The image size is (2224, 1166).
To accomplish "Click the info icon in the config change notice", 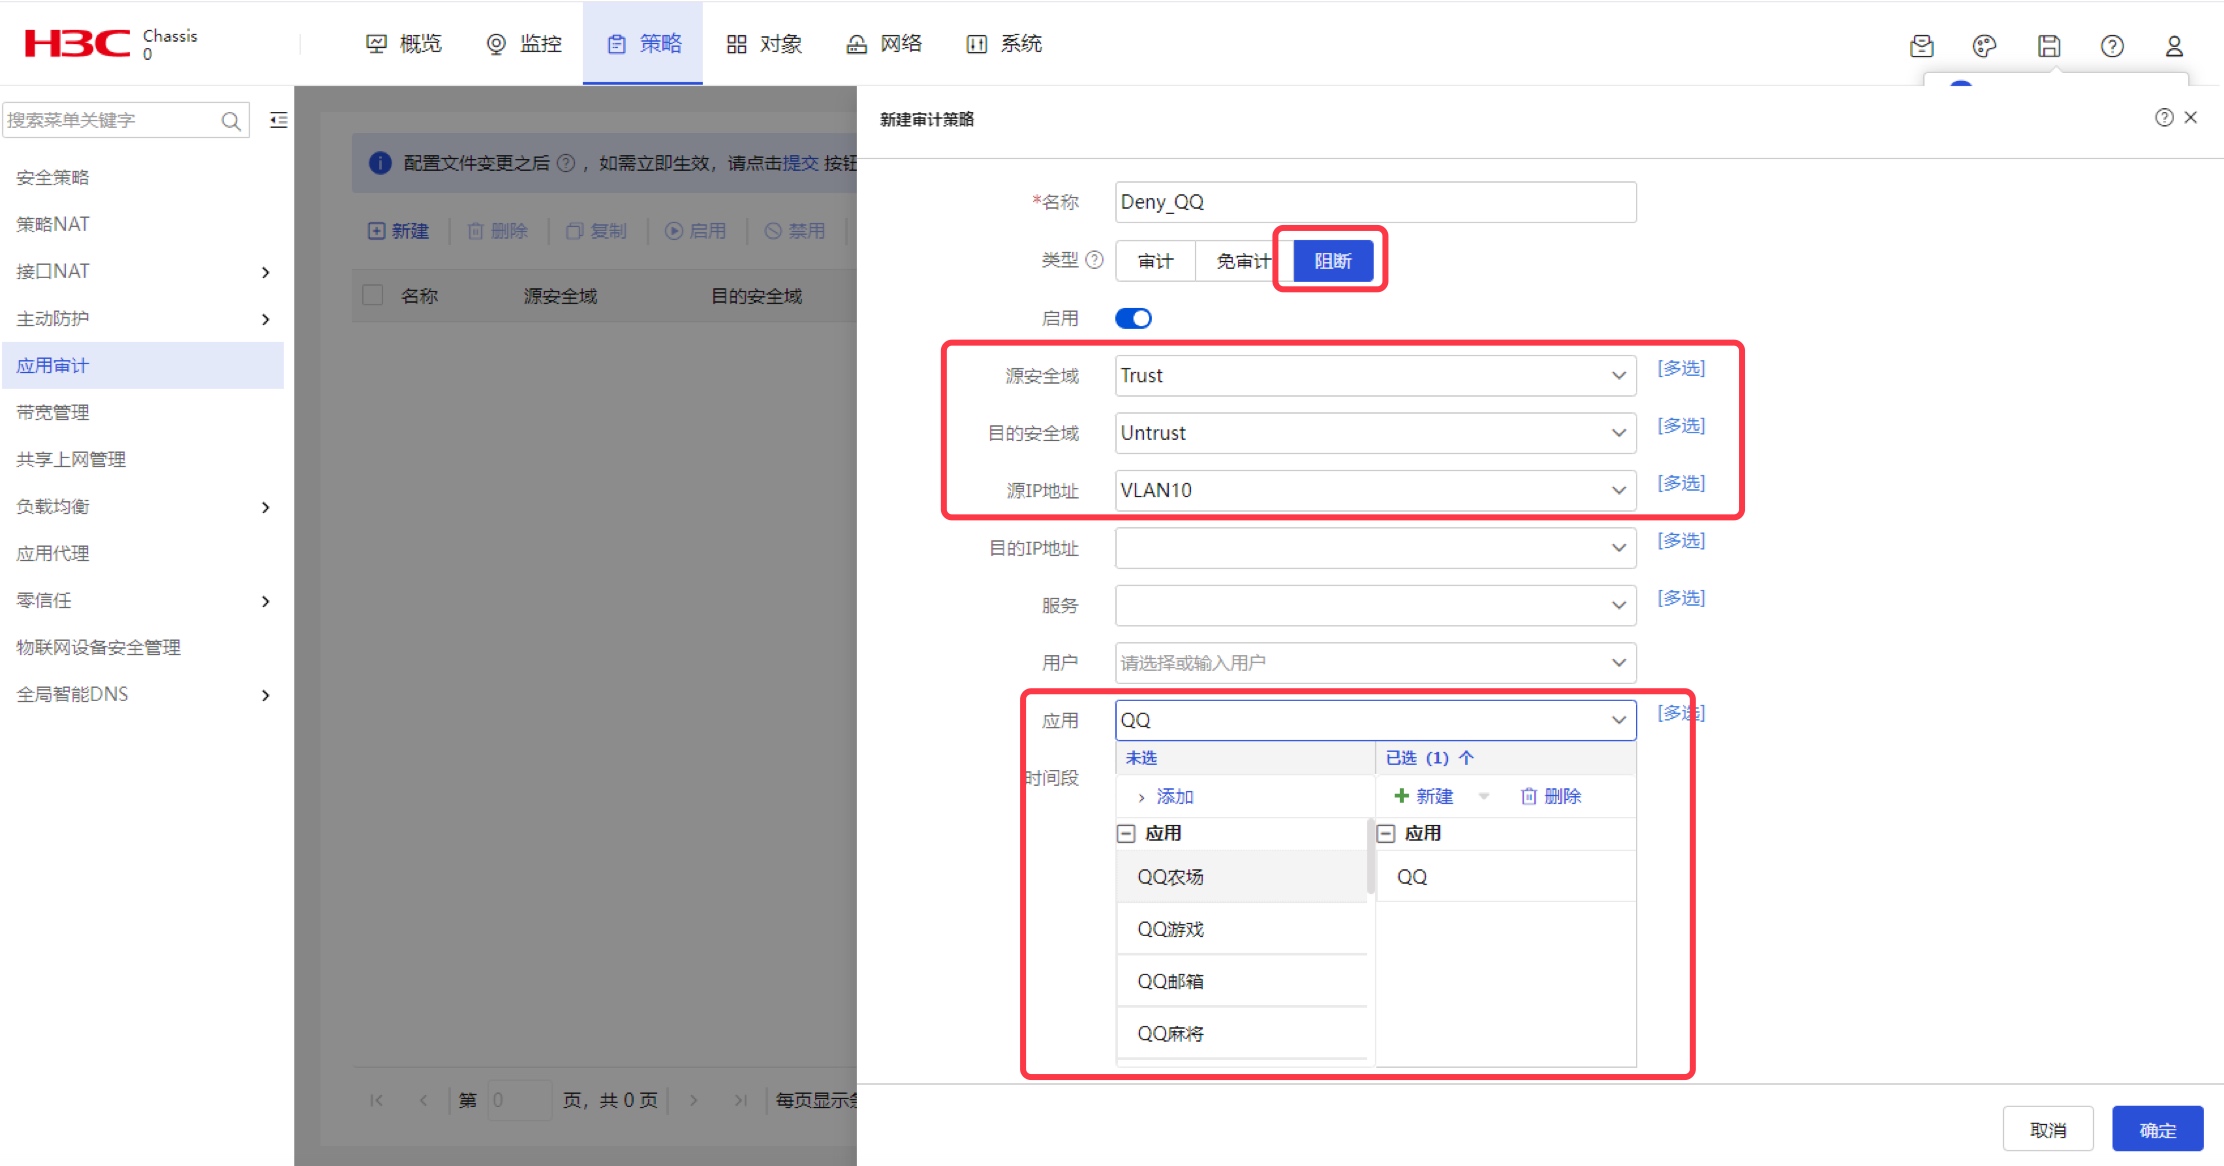I will [x=380, y=163].
